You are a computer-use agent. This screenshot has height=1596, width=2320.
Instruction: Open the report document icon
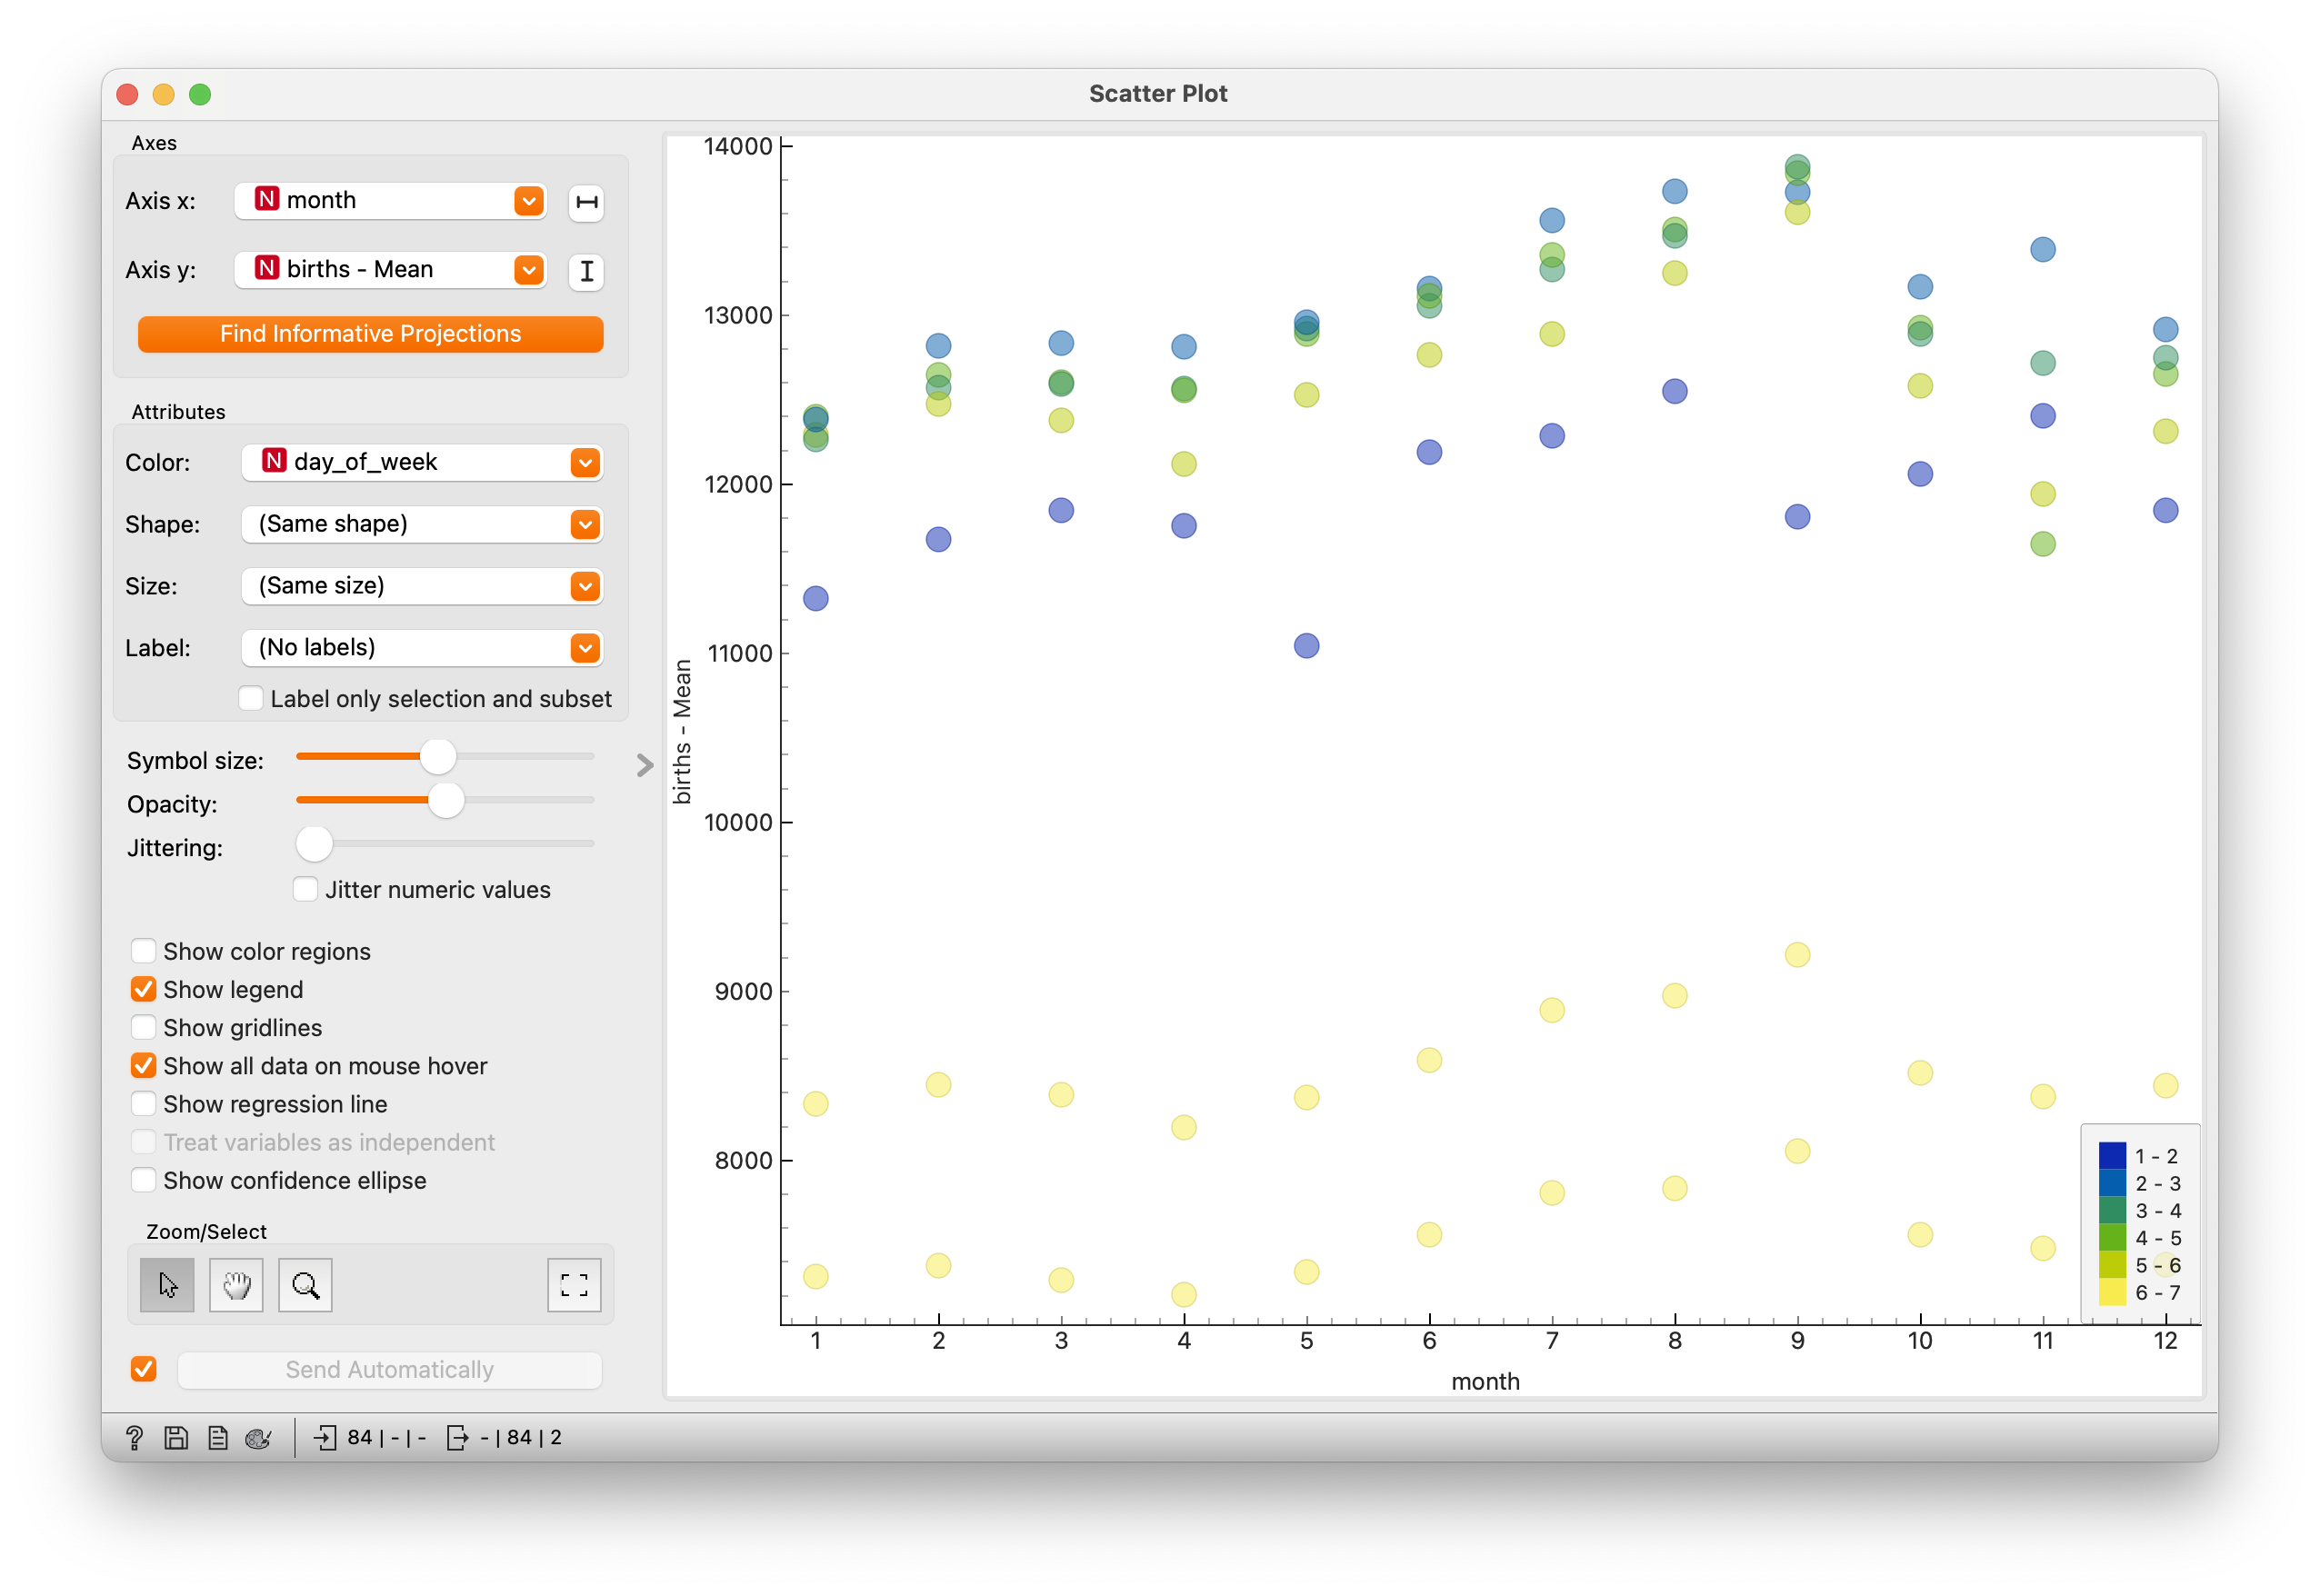(217, 1438)
